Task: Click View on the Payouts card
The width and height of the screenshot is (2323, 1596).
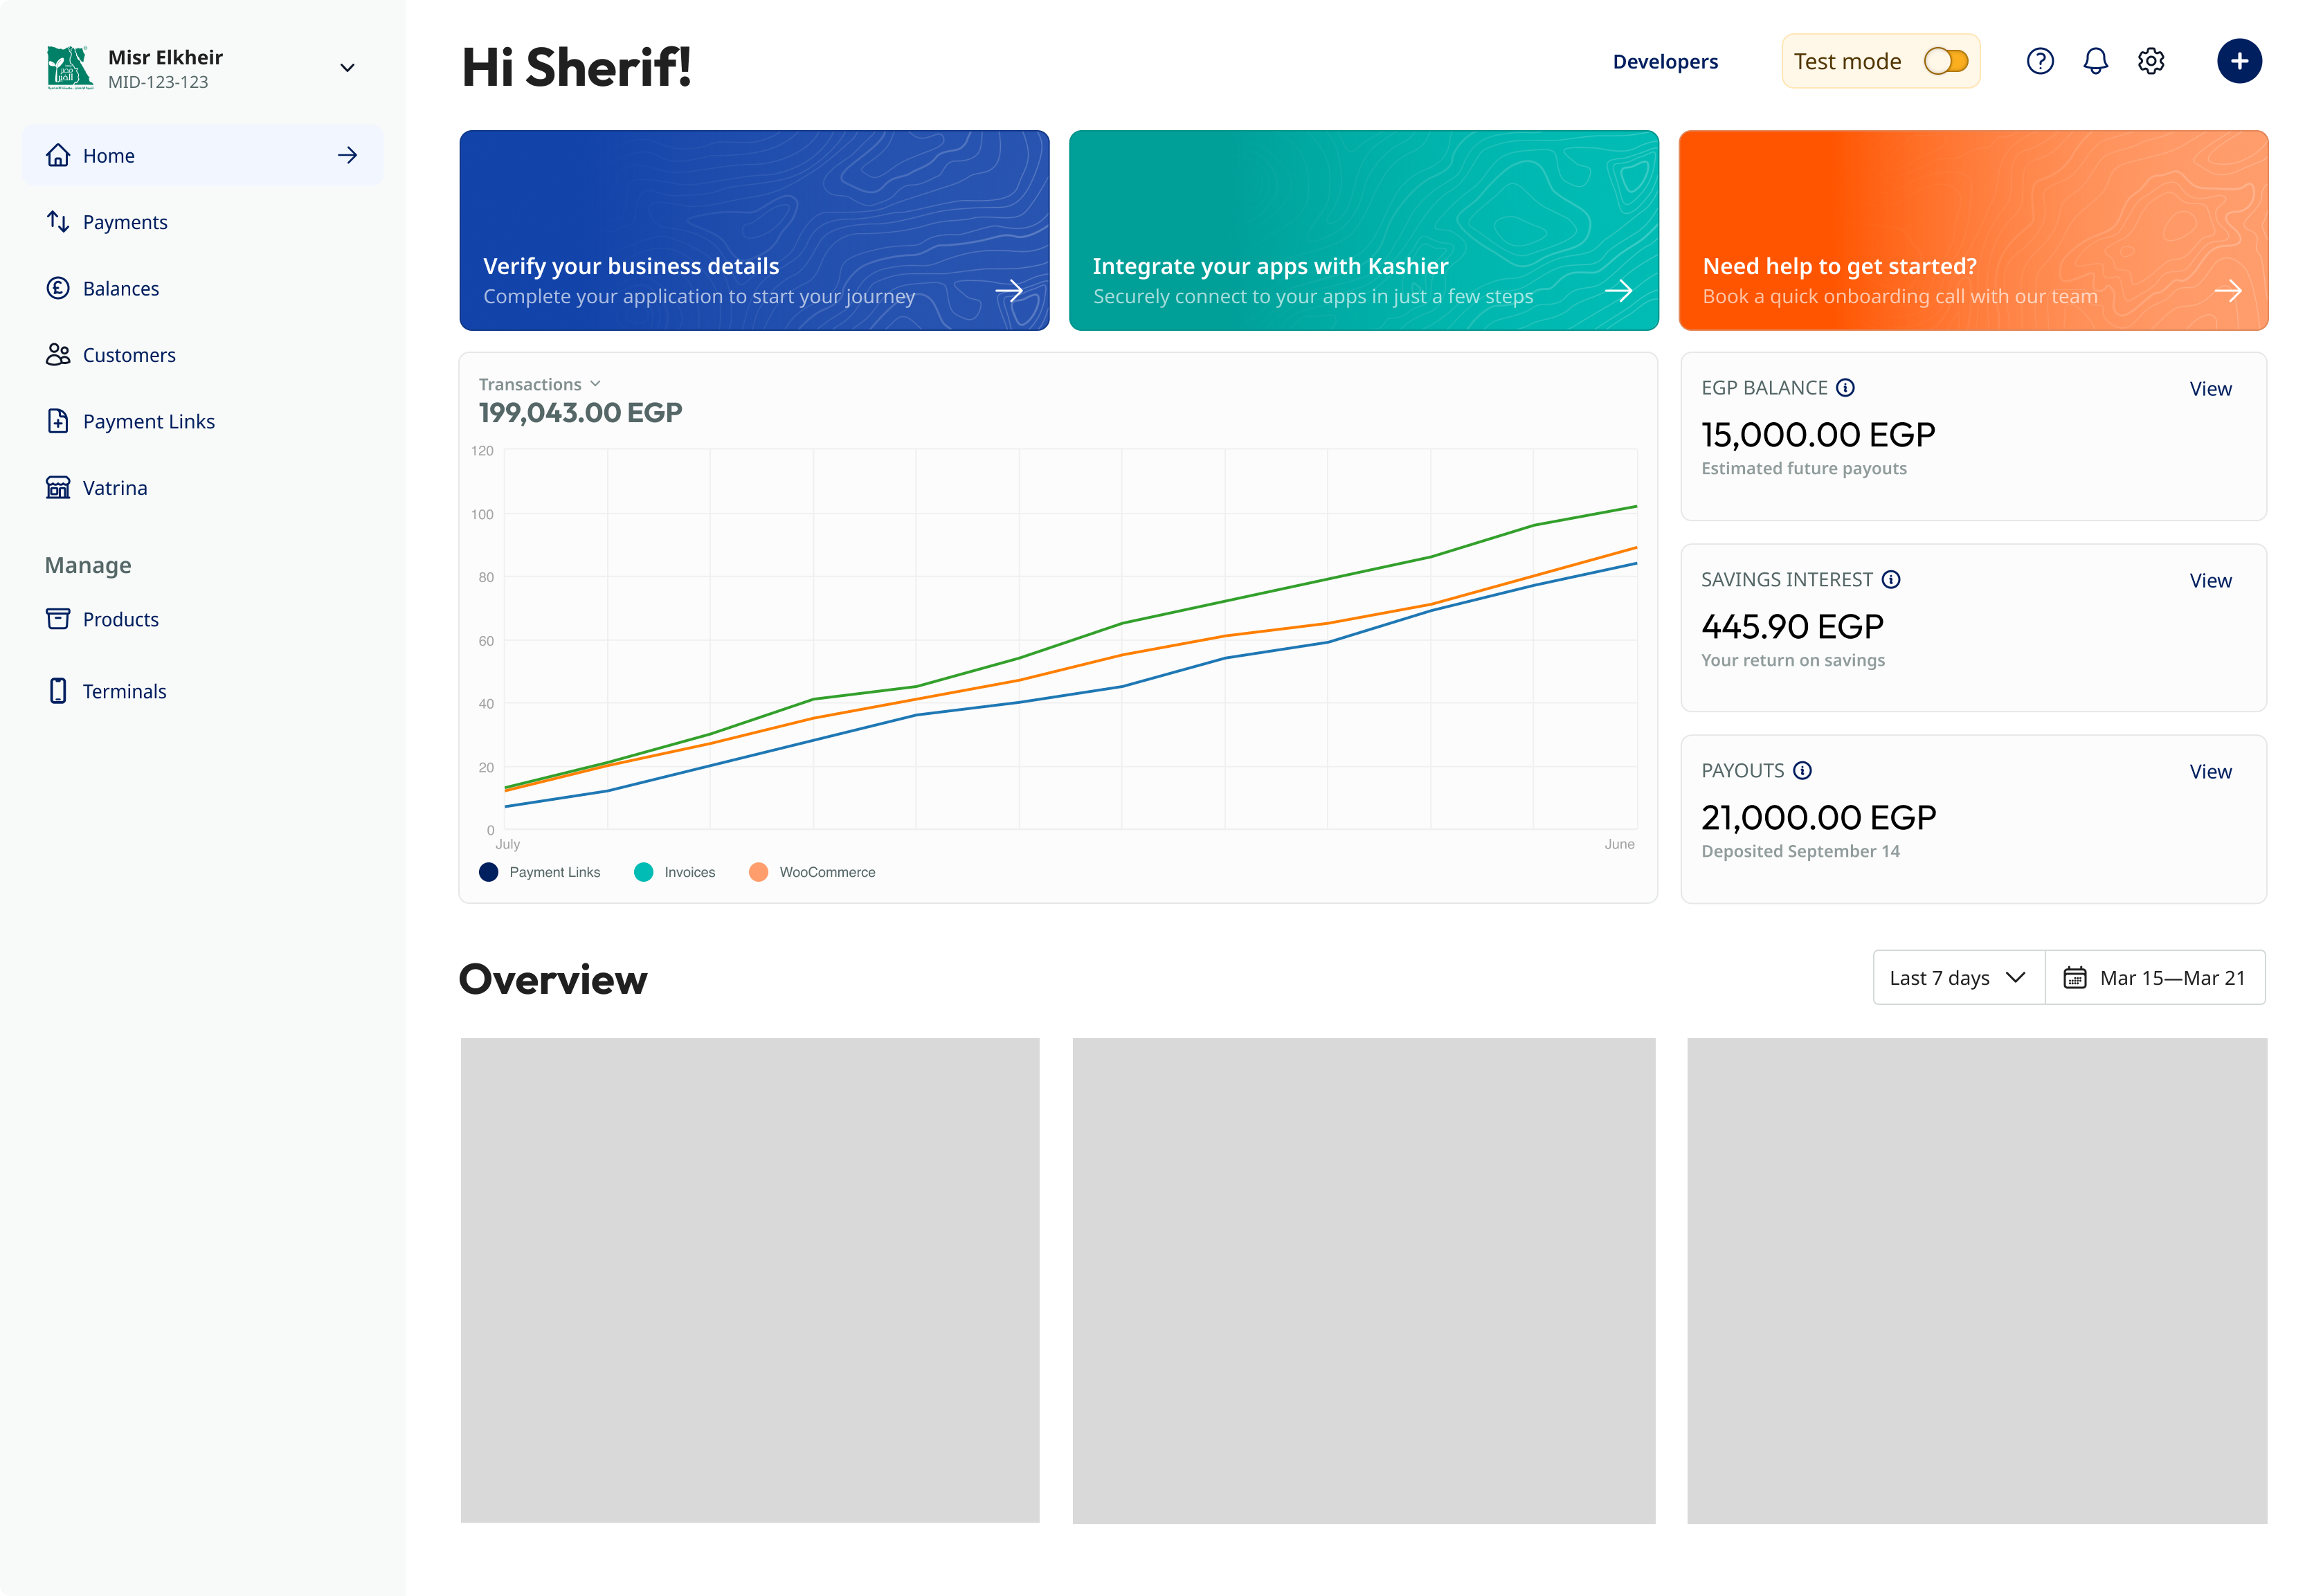Action: [2209, 771]
